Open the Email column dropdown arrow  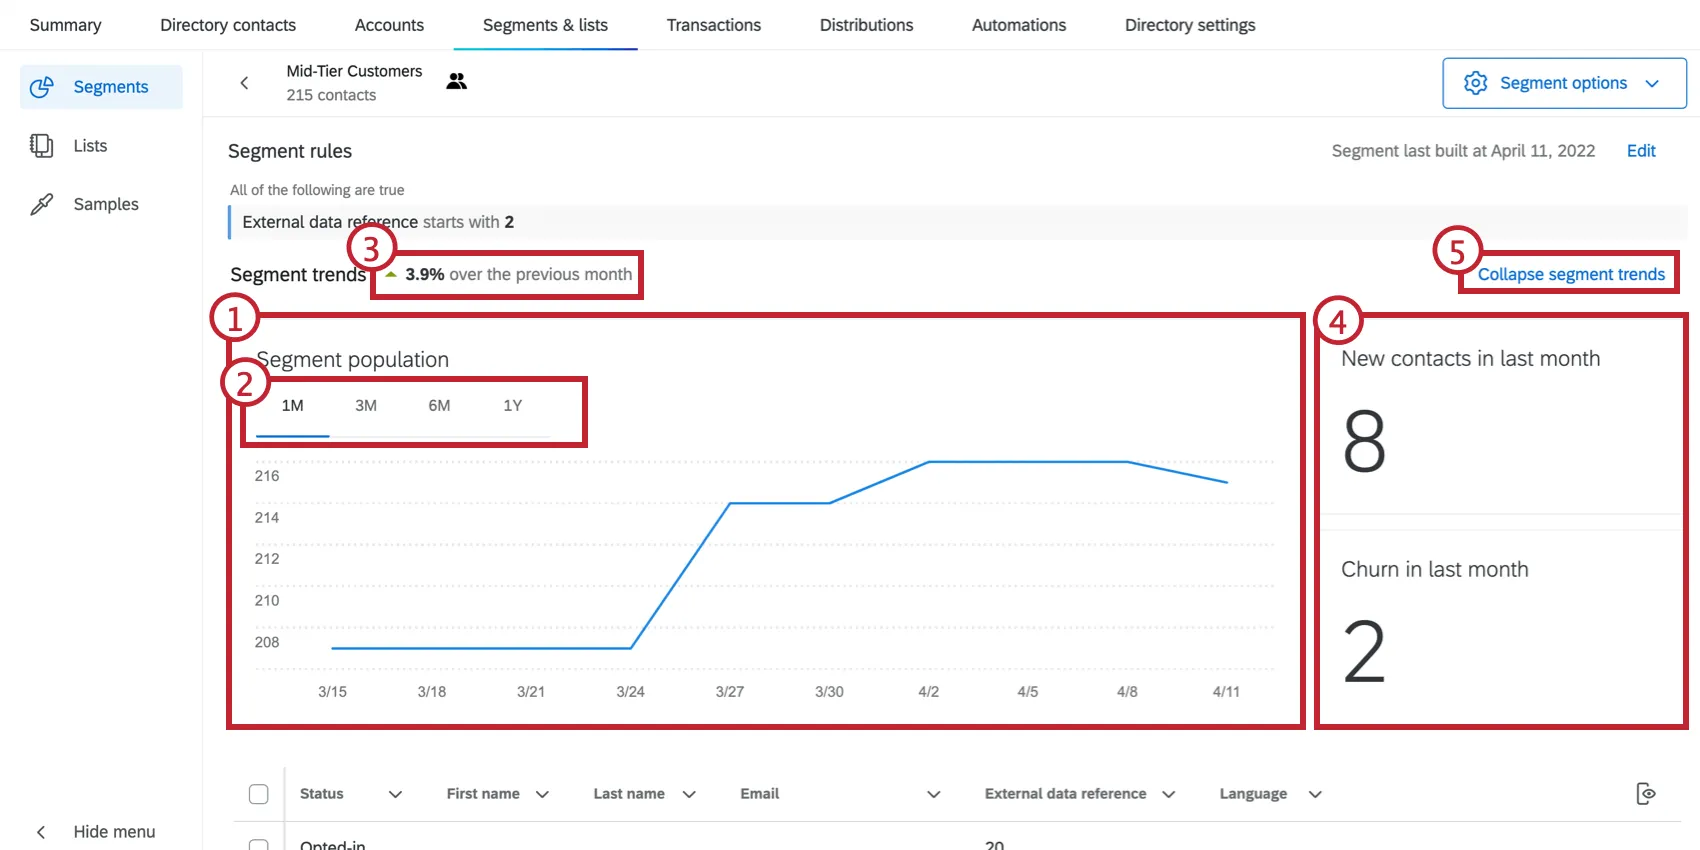933,795
